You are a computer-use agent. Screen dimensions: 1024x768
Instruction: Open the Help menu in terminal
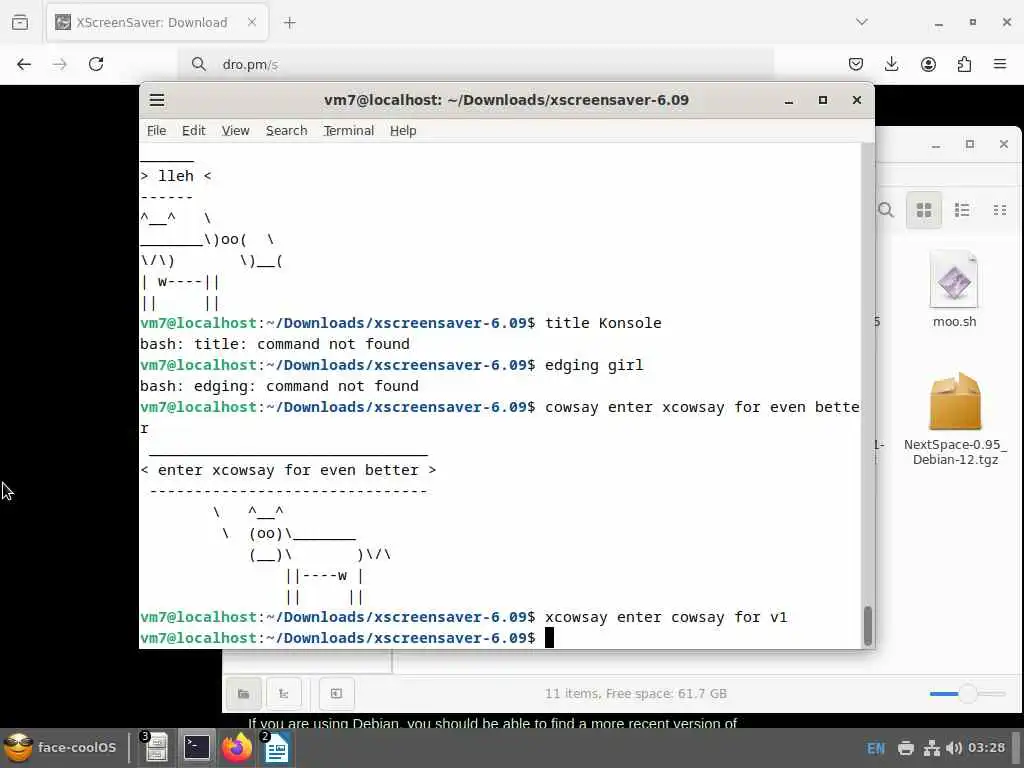coord(403,131)
